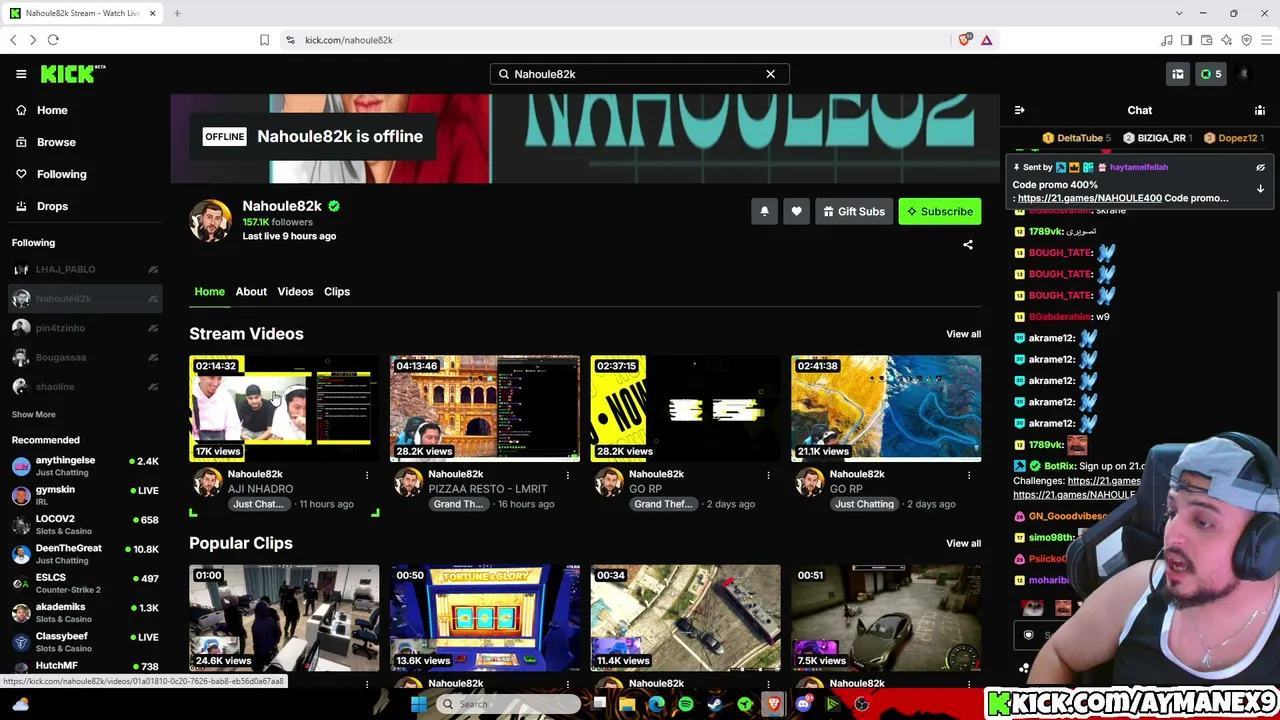Image resolution: width=1280 pixels, height=720 pixels.
Task: Open Brave Rewards triangle icon
Action: (986, 40)
